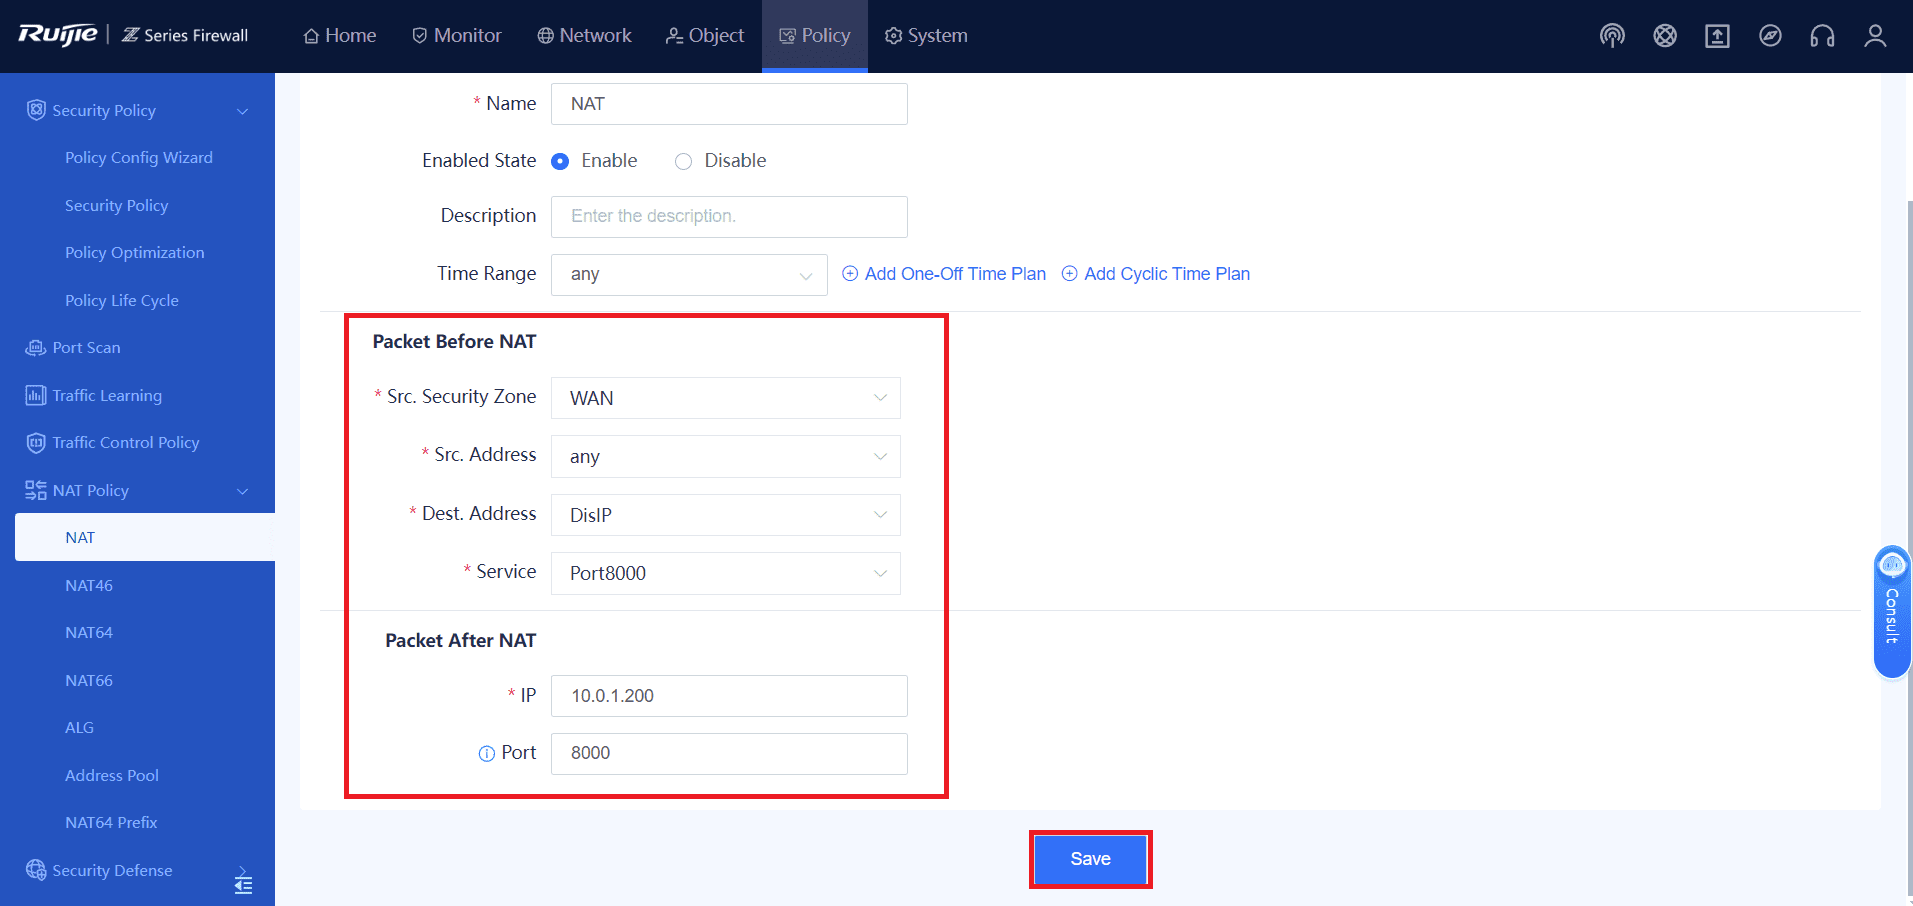Open the System tab

pyautogui.click(x=926, y=36)
